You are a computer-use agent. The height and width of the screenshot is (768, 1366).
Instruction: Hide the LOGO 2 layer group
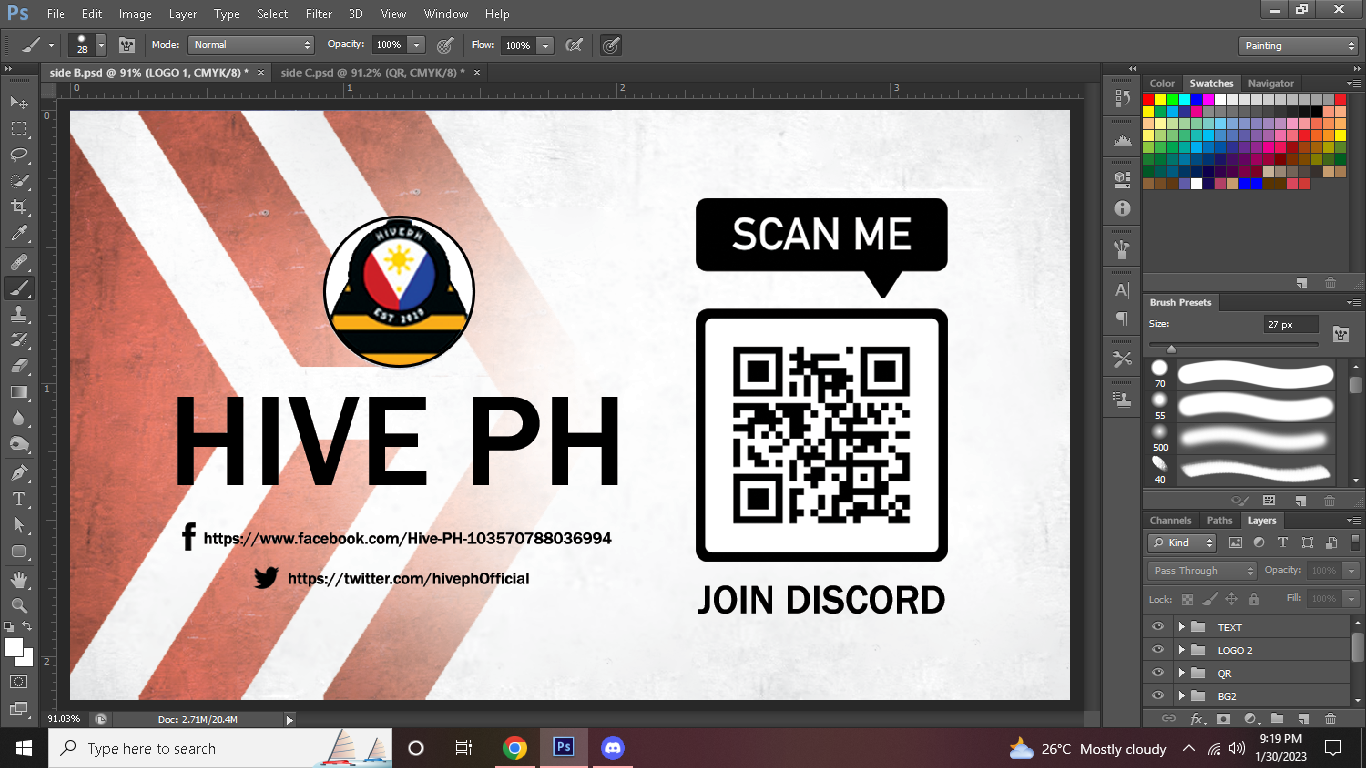pos(1158,650)
